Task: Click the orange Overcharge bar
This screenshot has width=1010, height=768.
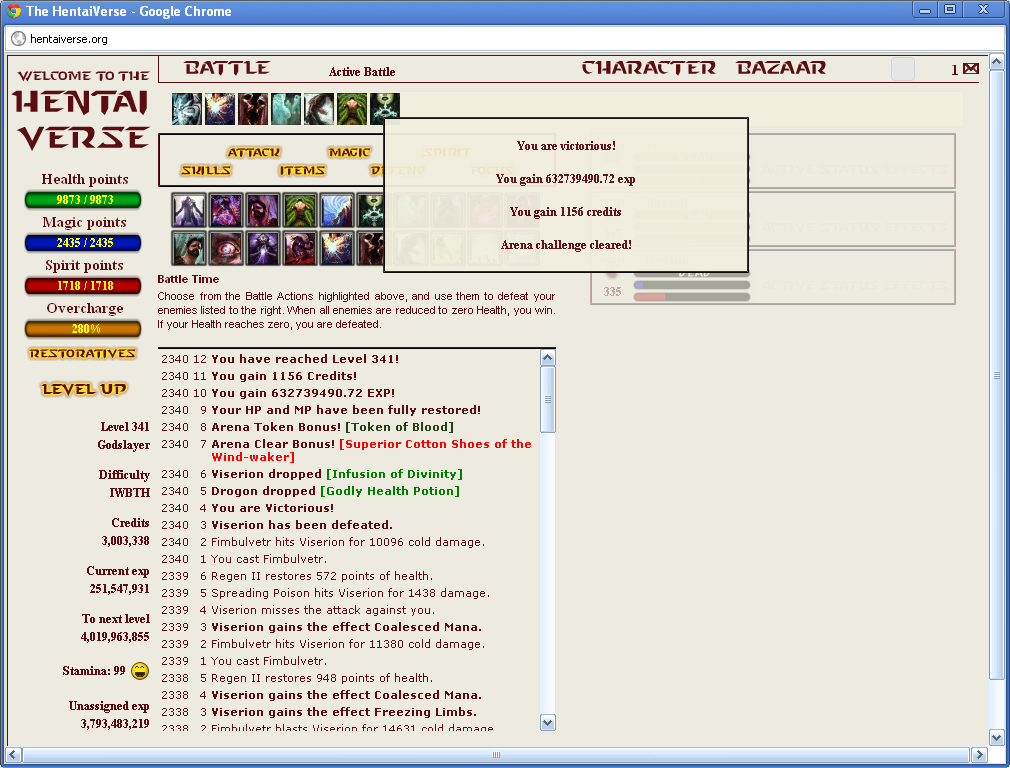Action: pos(83,329)
